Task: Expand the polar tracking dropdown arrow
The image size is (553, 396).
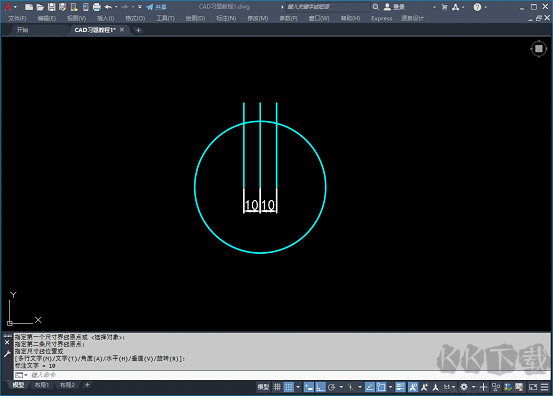Action: (341, 387)
